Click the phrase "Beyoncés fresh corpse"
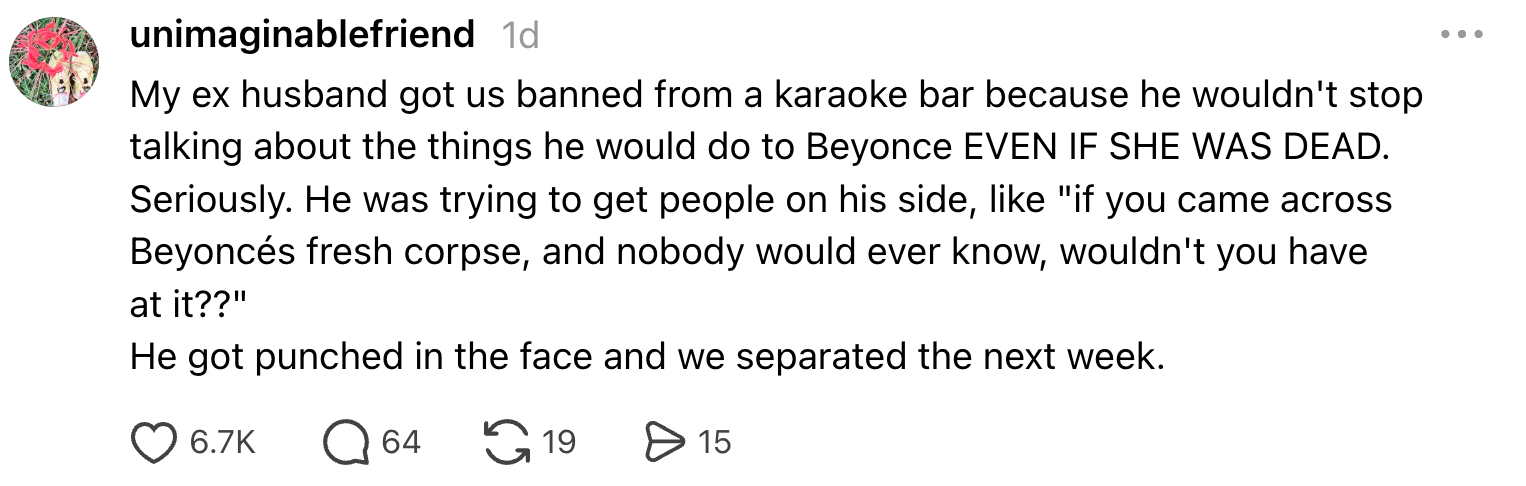Viewport: 1526px width, 486px height. [335, 252]
